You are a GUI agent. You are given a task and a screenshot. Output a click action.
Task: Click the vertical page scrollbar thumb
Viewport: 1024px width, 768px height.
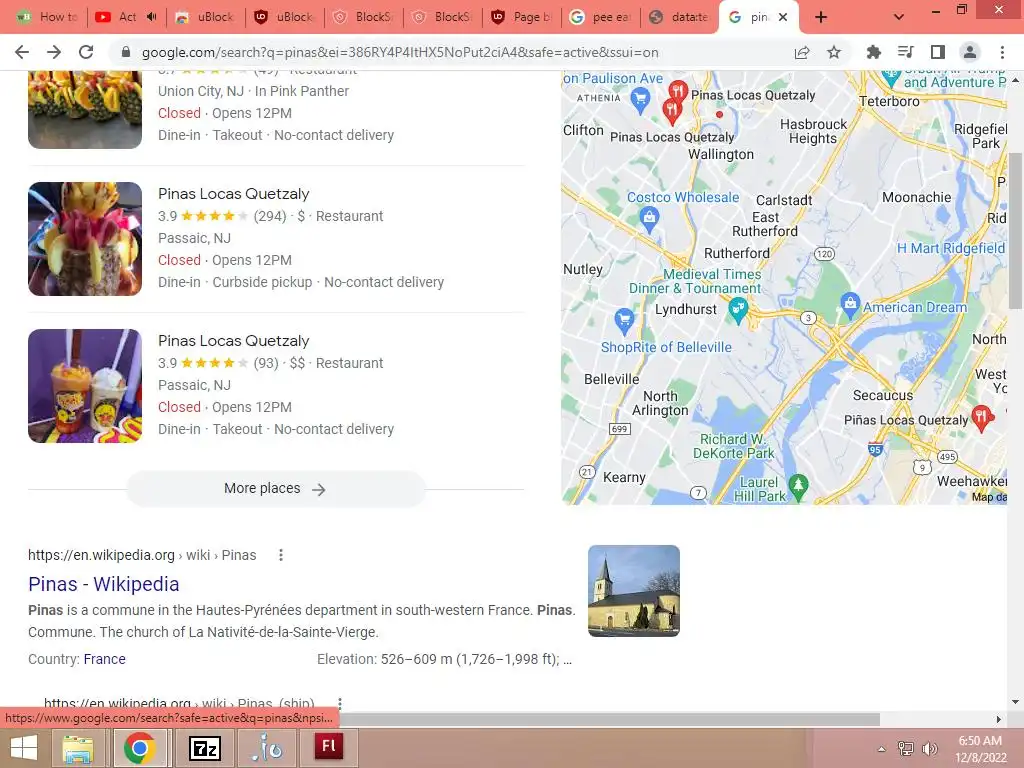point(1016,230)
